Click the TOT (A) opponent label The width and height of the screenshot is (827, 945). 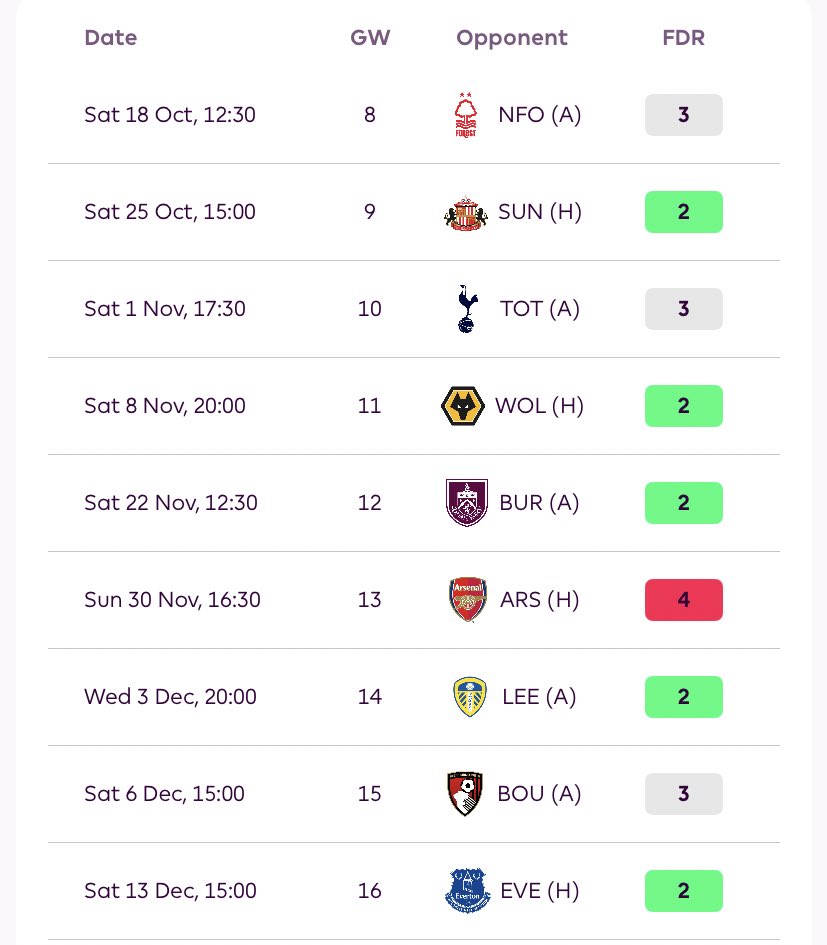[540, 309]
